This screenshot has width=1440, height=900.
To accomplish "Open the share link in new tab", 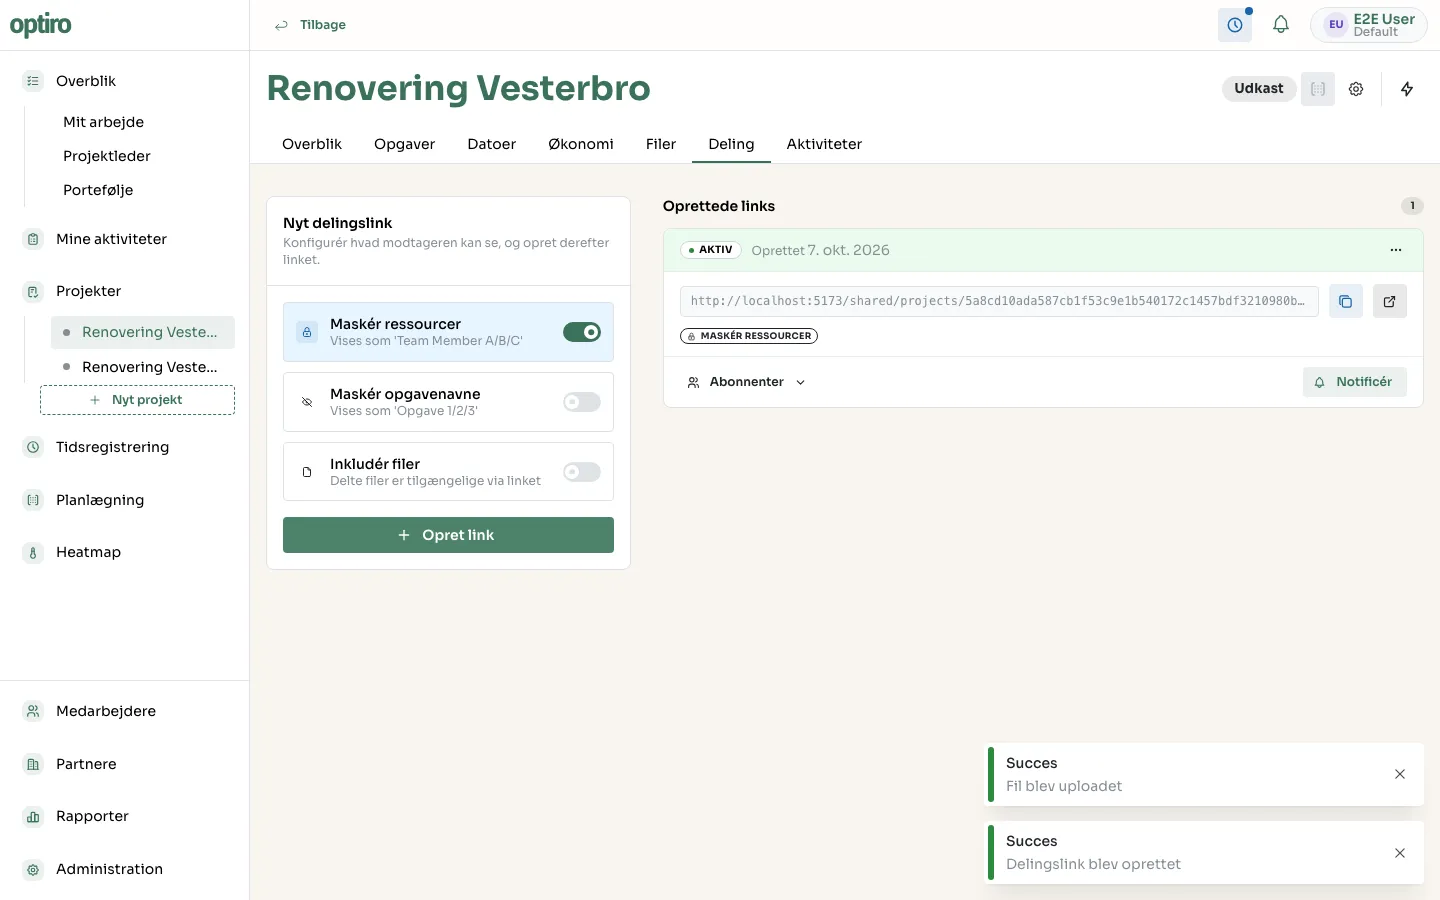I will tap(1390, 301).
